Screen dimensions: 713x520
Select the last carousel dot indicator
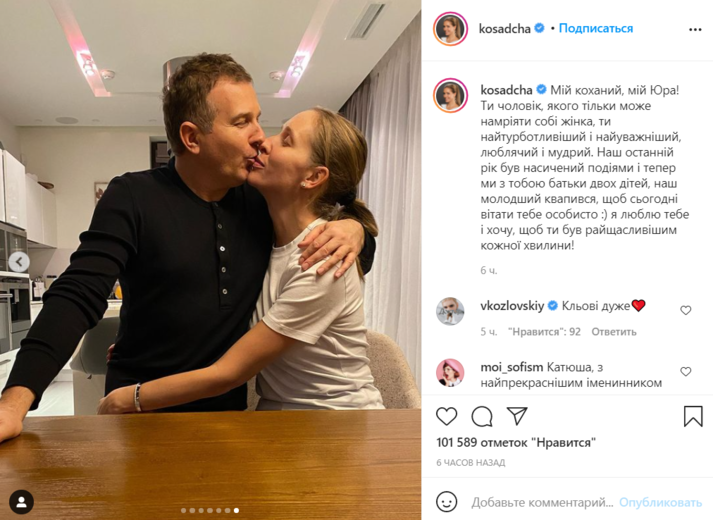(236, 510)
